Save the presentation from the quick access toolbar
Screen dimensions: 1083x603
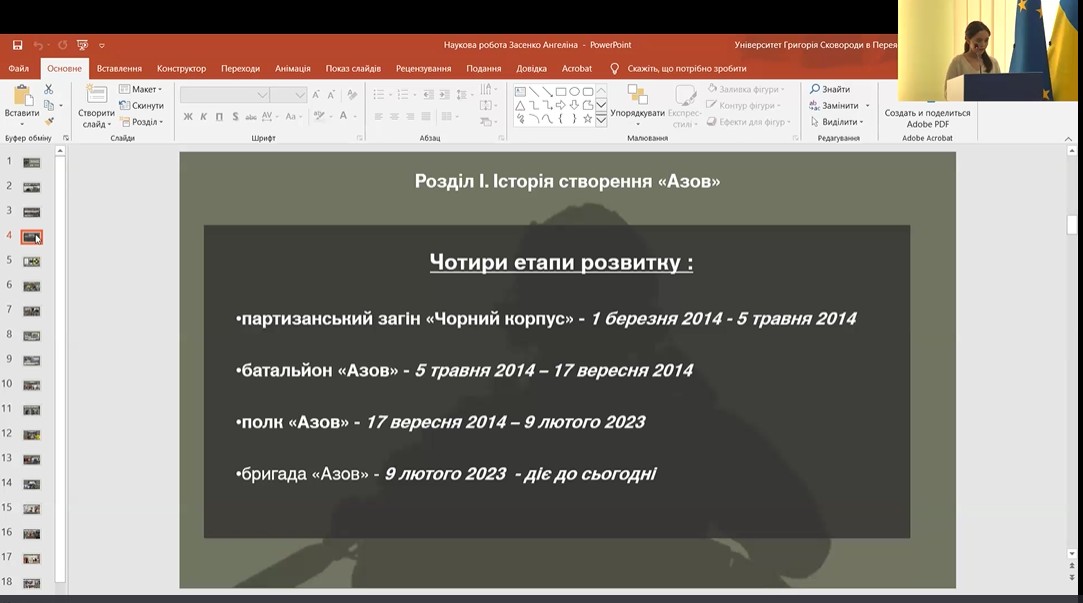coord(17,45)
